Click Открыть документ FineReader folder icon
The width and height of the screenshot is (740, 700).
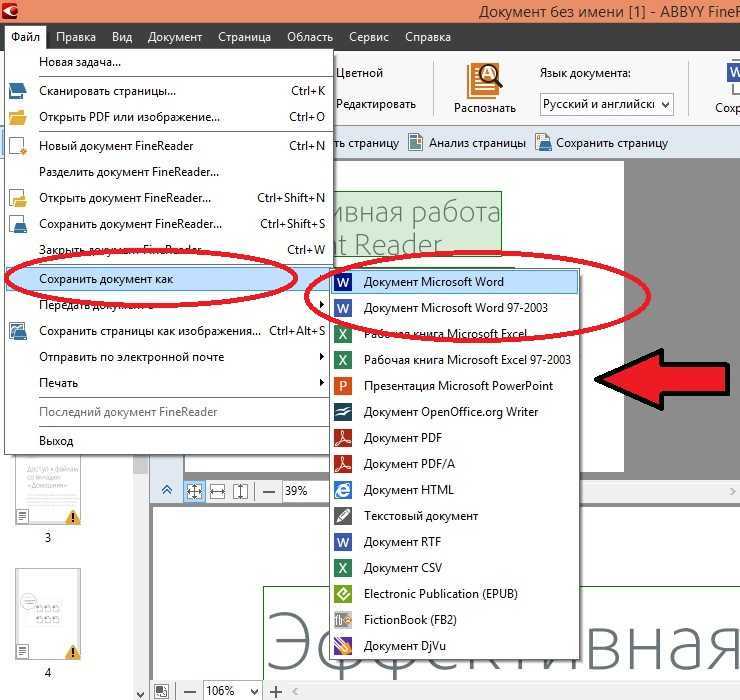click(x=18, y=198)
